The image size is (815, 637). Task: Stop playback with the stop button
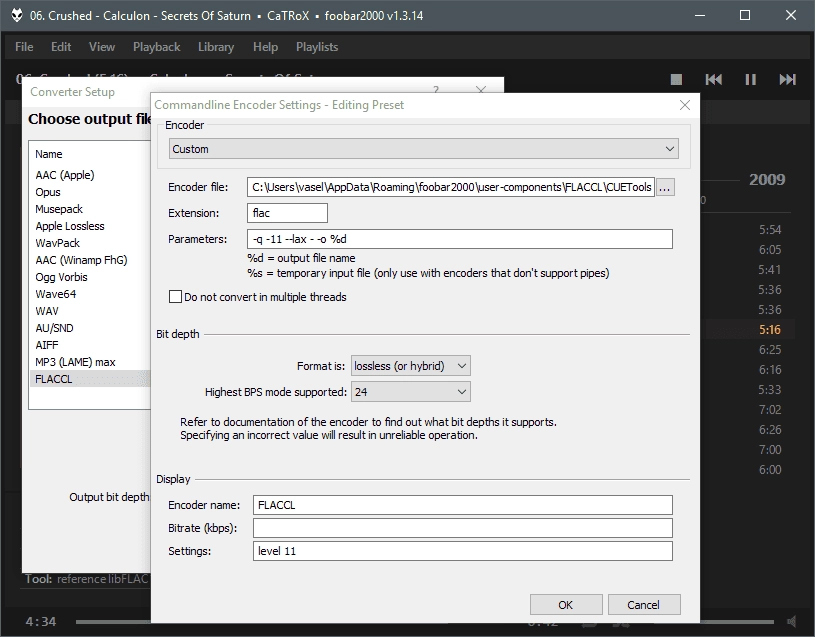[676, 79]
